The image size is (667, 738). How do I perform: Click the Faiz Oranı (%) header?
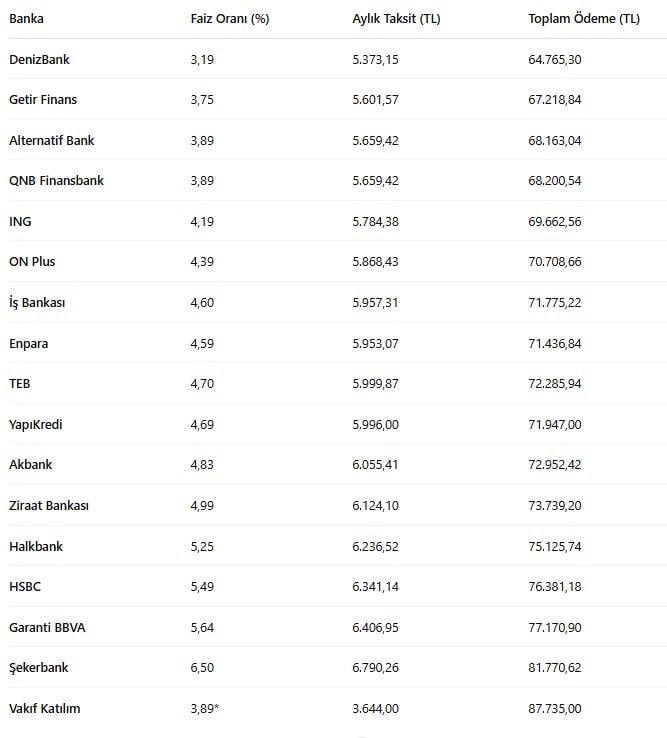pos(230,19)
